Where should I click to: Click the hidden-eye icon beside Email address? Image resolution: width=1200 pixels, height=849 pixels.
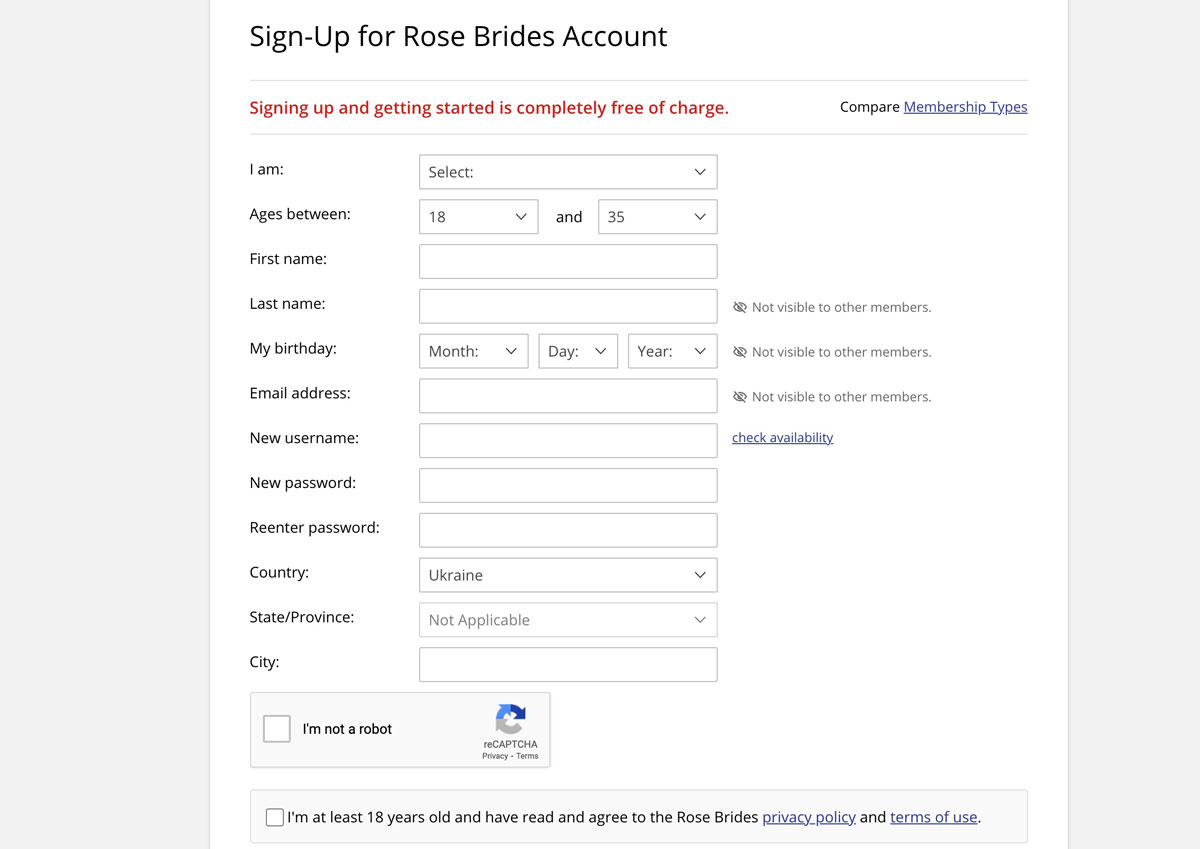click(x=740, y=397)
